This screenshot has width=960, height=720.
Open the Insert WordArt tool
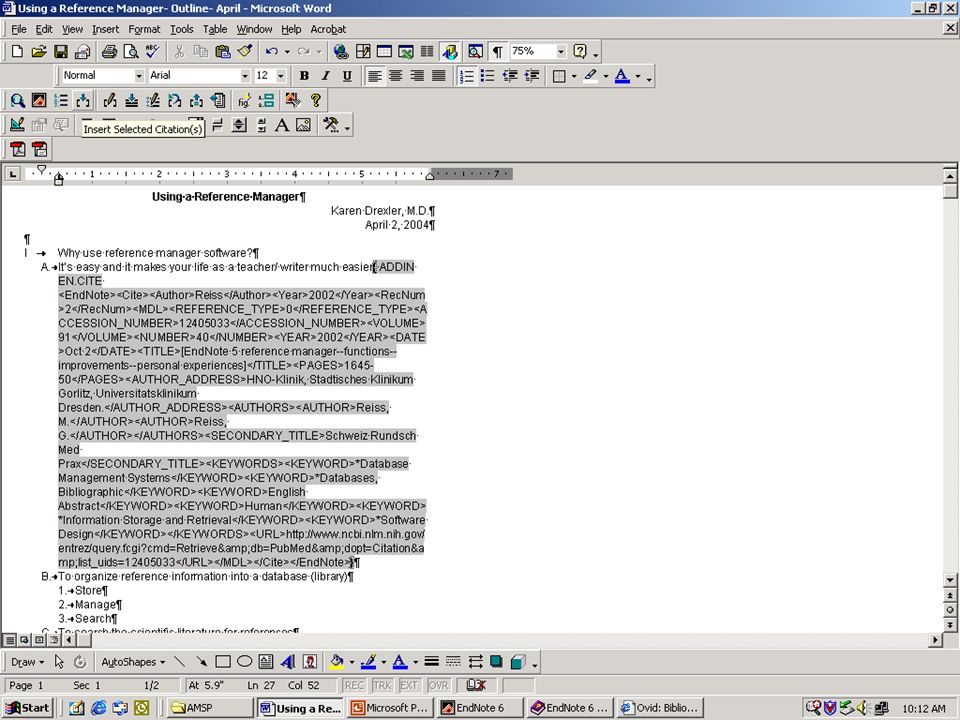click(287, 662)
